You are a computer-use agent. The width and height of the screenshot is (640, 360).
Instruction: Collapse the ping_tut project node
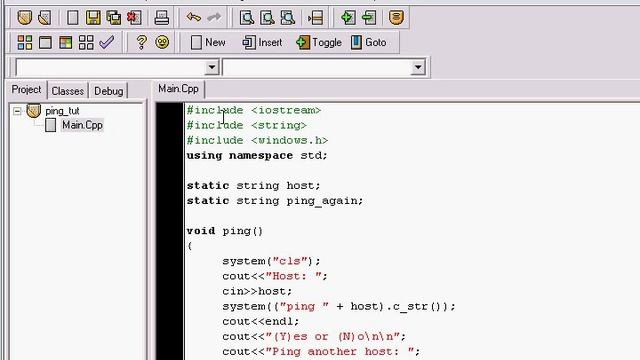pyautogui.click(x=17, y=111)
